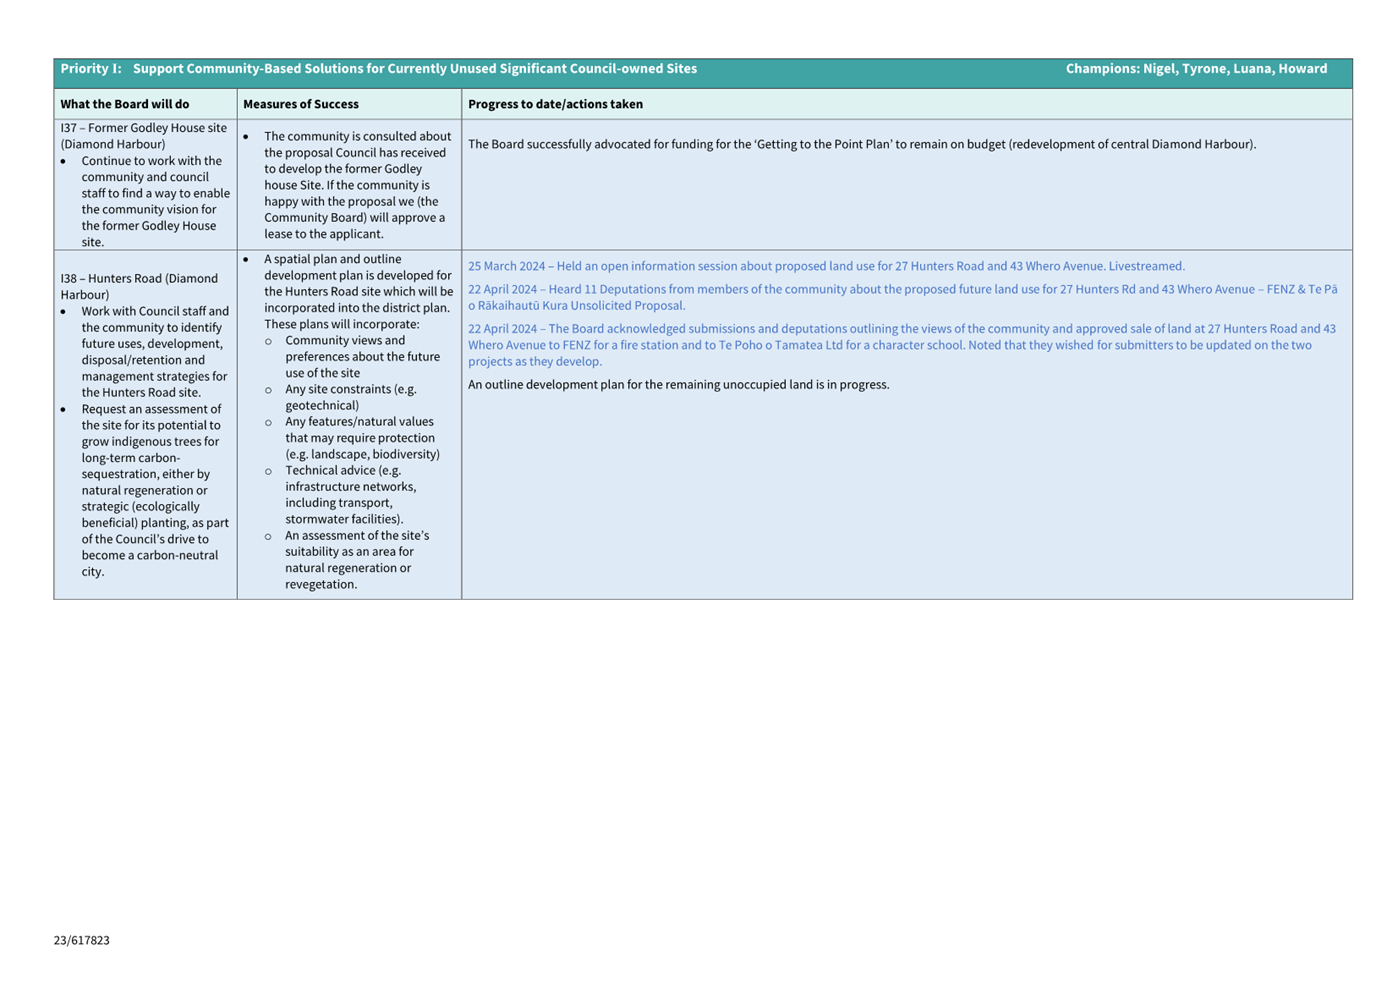
Task: Click the 'Board acknowledged submissions' 22 April entry
Action: (901, 345)
